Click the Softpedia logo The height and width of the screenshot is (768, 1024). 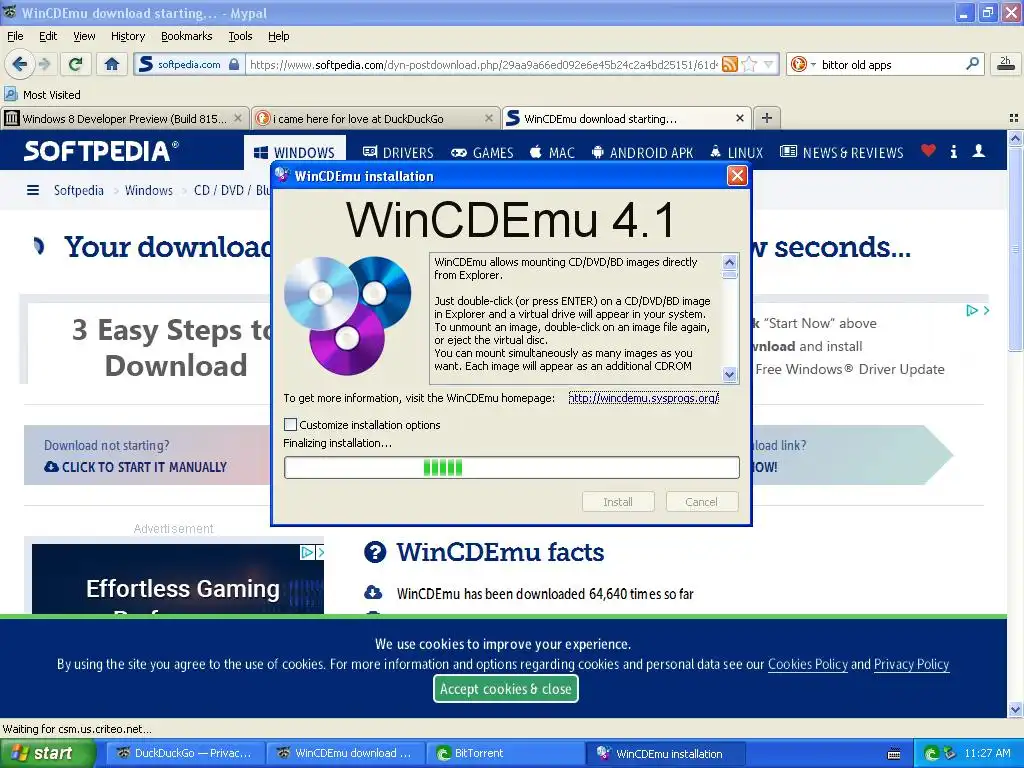coord(101,151)
